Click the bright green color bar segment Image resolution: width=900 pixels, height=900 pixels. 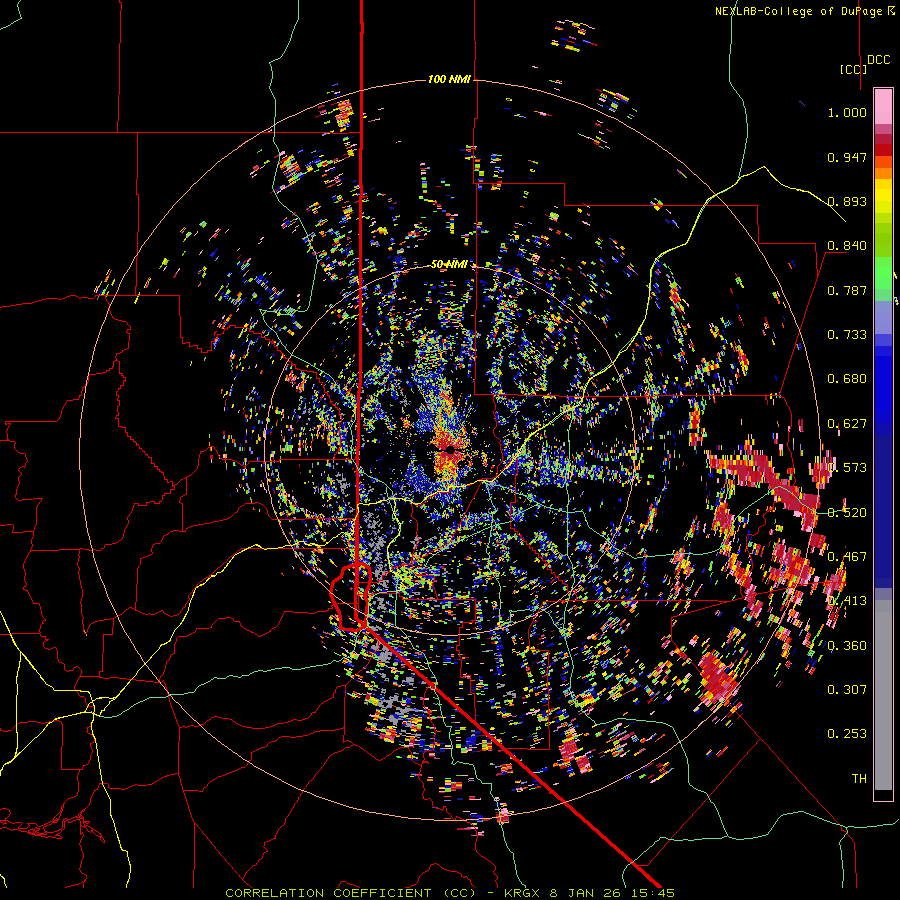pos(883,273)
